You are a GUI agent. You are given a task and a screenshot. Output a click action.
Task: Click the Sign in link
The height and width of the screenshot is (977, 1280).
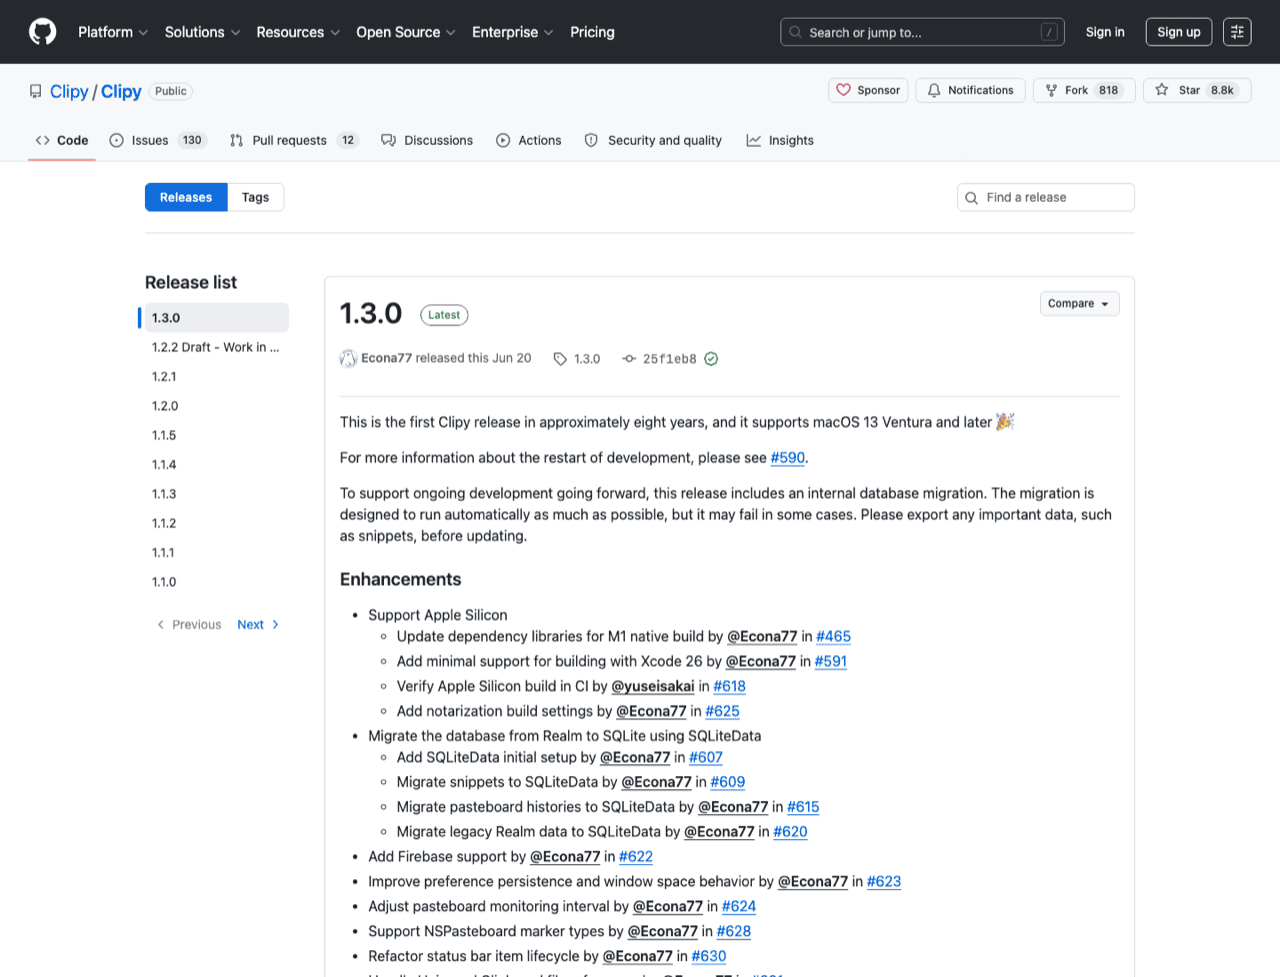[1105, 32]
